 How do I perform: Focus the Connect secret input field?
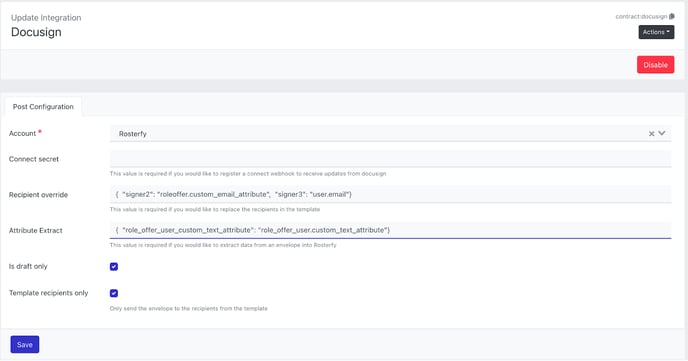[x=391, y=159]
